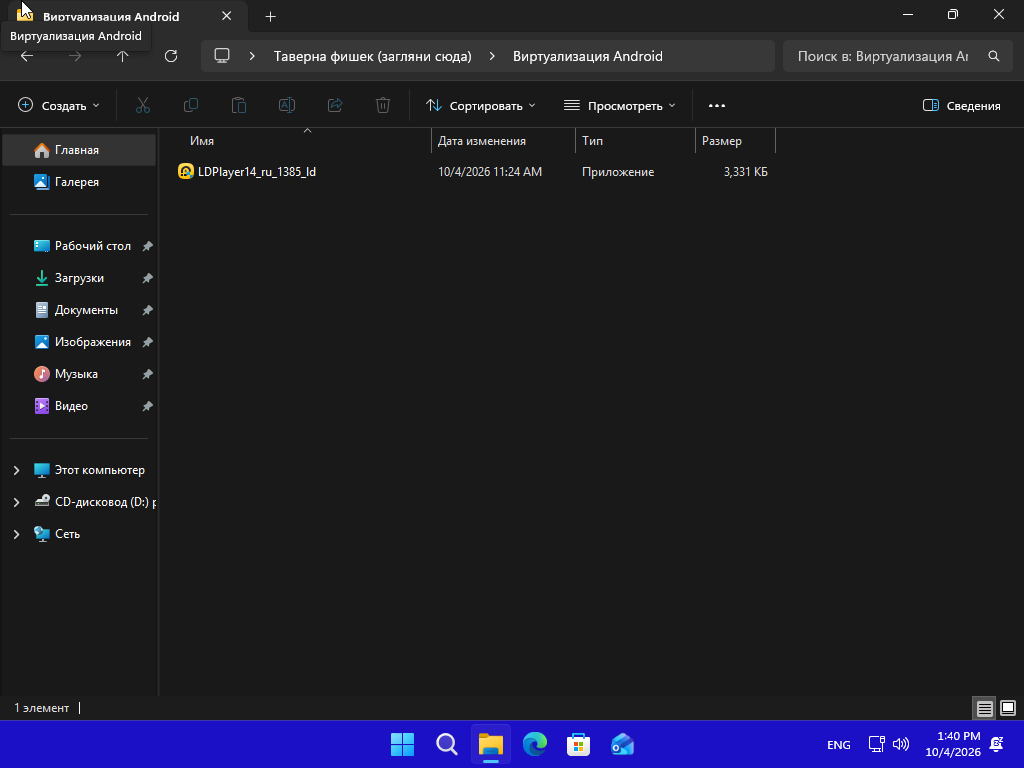
Task: Click Виртуализация Android breadcrumb
Action: [588, 56]
